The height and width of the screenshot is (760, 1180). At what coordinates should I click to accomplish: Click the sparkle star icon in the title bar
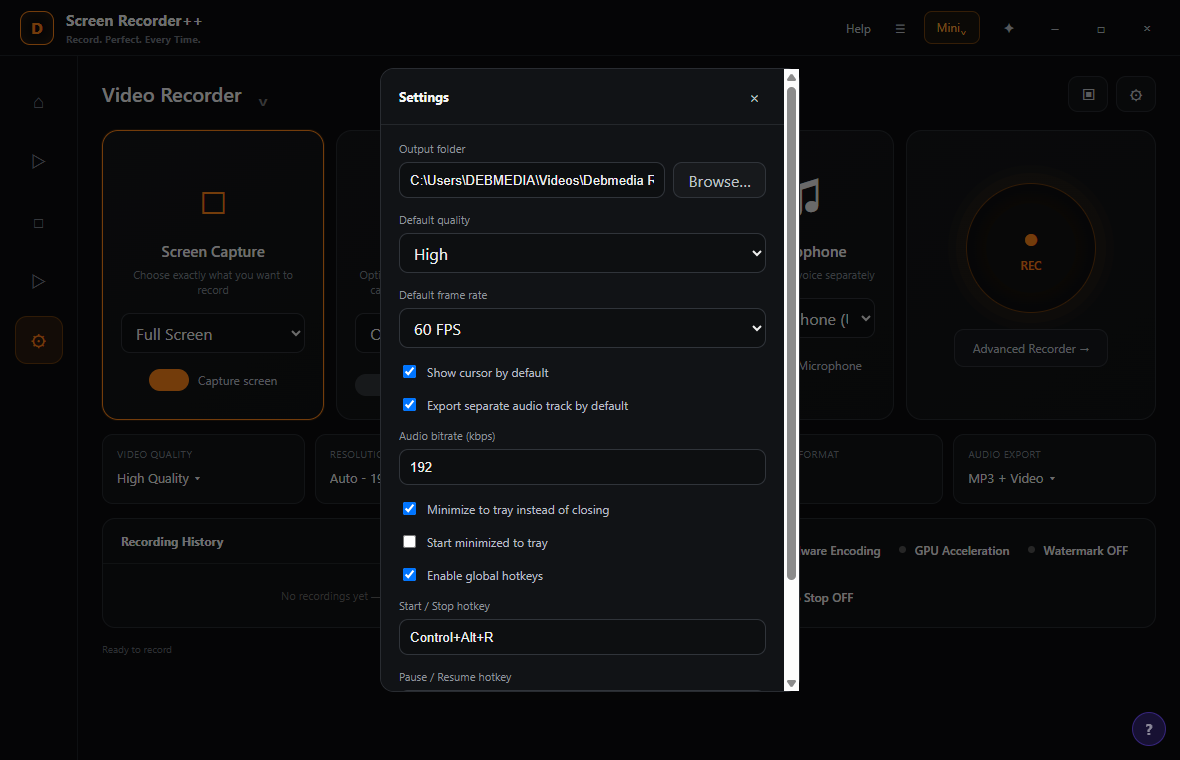click(1008, 28)
